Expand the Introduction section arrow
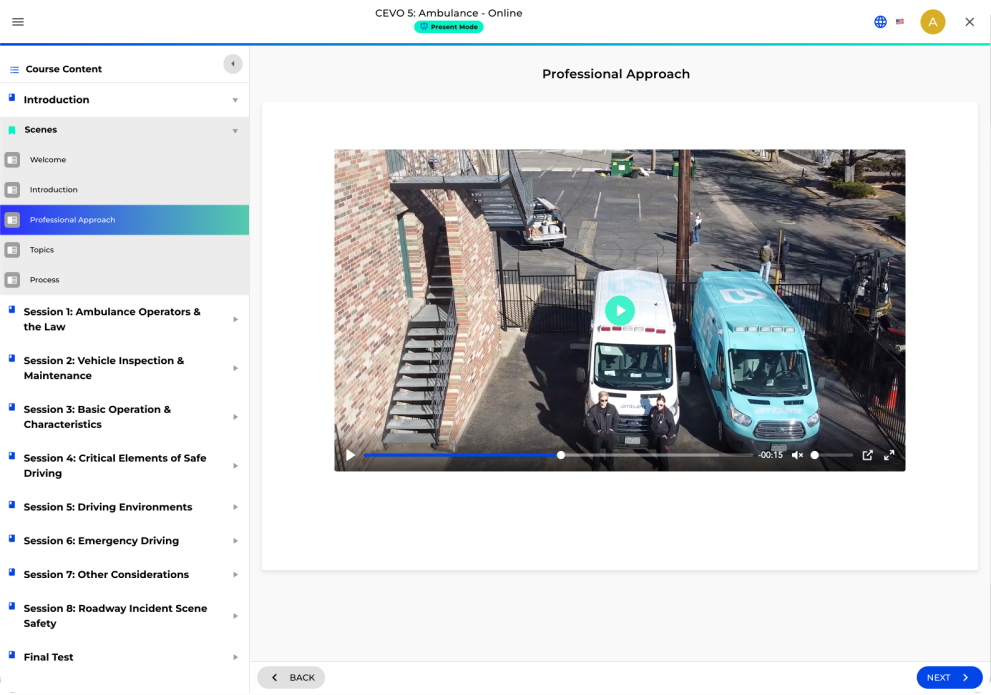 point(235,100)
